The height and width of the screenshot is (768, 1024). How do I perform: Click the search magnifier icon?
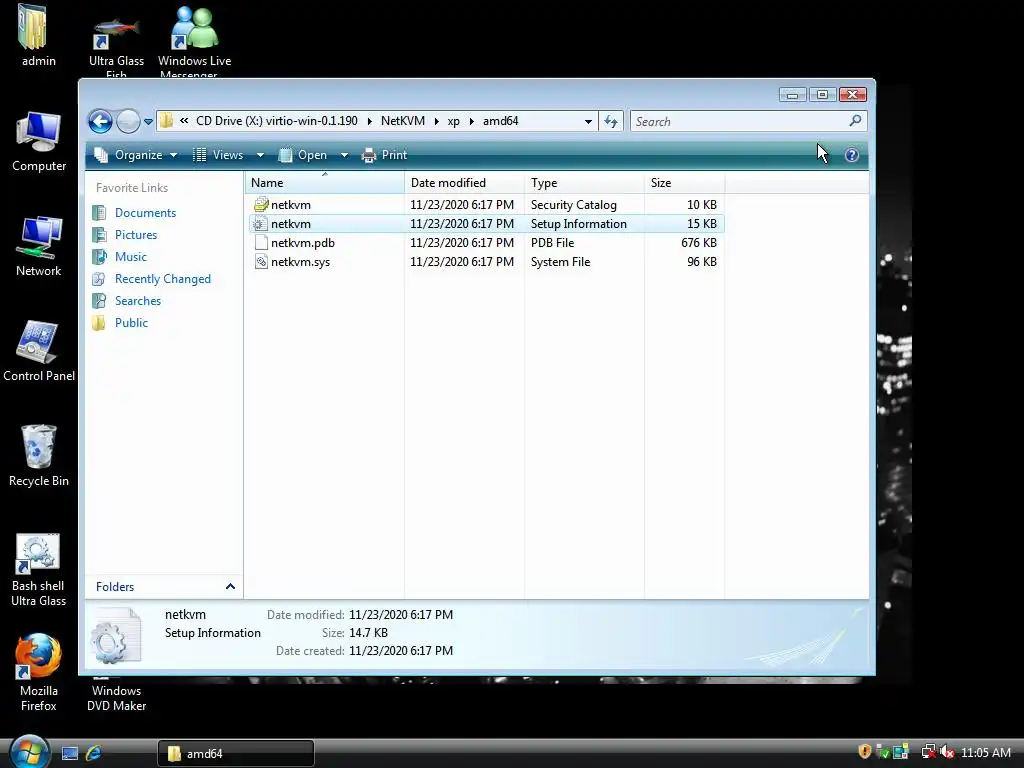point(855,121)
